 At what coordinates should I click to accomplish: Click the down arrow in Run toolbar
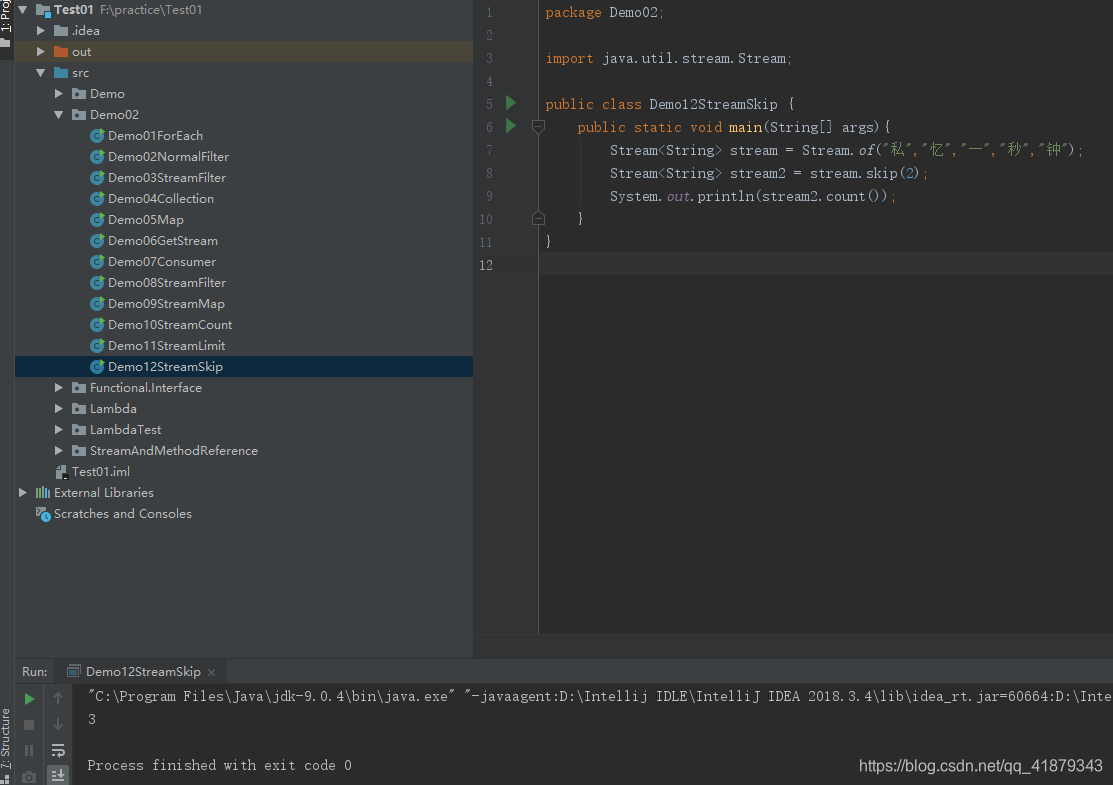tap(58, 725)
